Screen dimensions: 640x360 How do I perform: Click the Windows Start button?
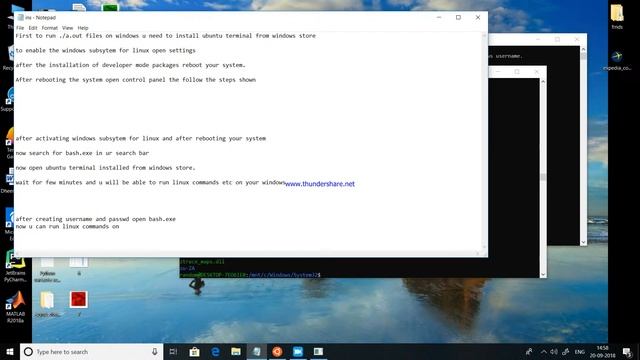10,351
